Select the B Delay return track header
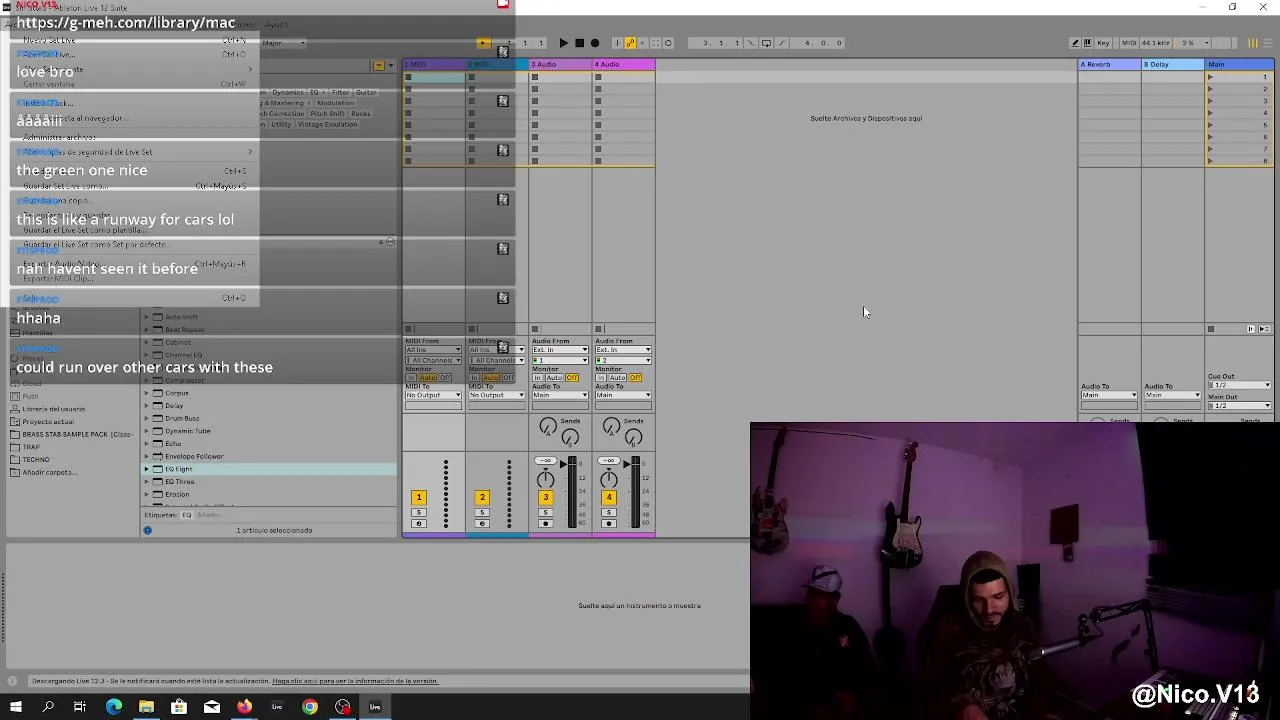Image resolution: width=1280 pixels, height=720 pixels. click(1172, 64)
